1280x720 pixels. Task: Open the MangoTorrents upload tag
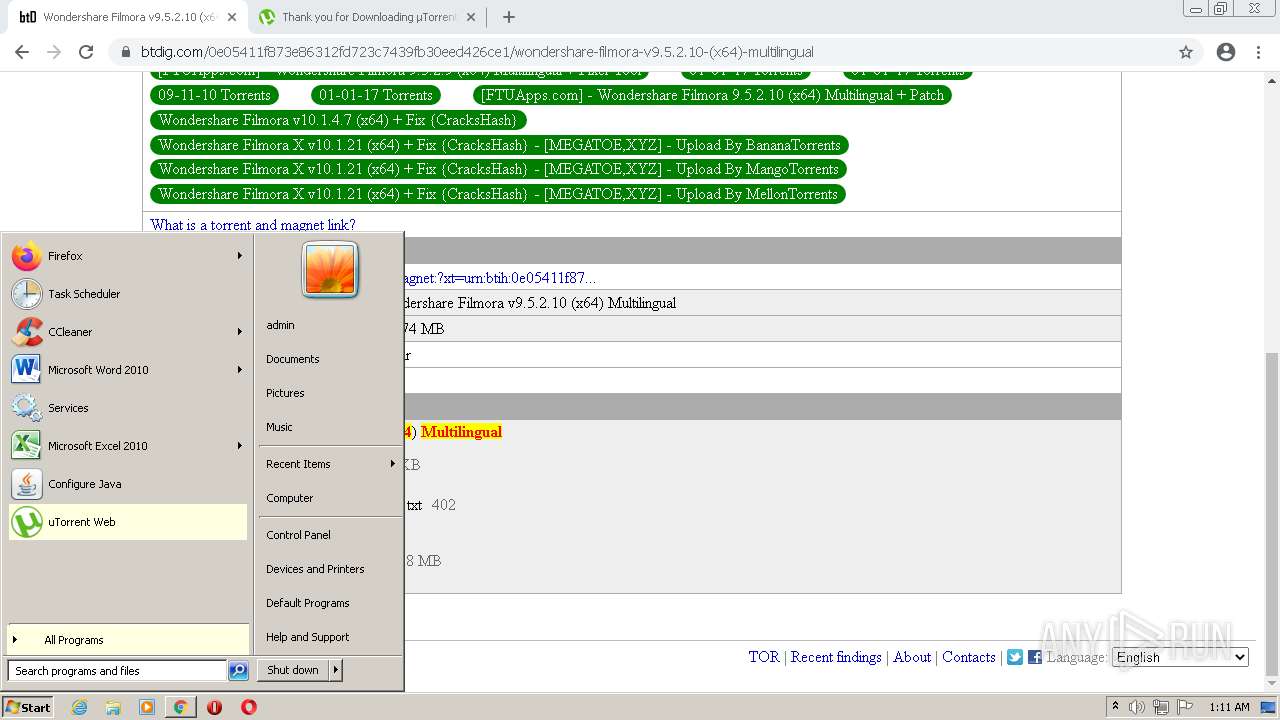pos(498,169)
